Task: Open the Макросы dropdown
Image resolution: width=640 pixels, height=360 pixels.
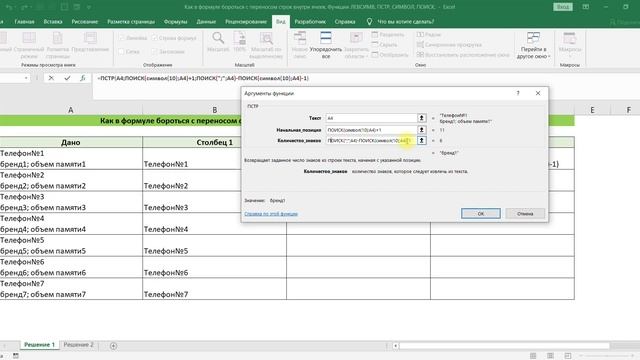Action: [x=569, y=45]
